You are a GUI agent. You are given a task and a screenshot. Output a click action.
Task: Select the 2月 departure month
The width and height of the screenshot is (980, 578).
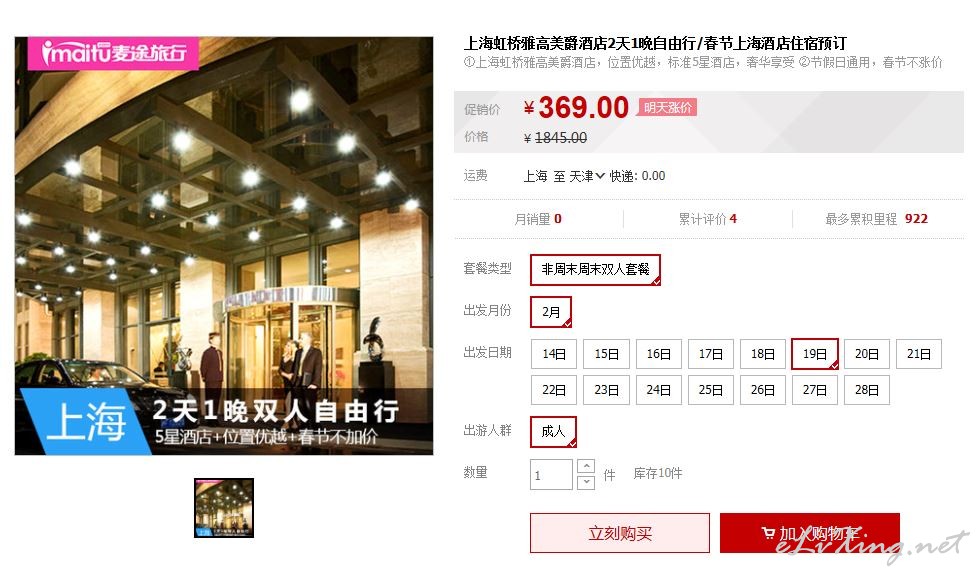[x=551, y=312]
